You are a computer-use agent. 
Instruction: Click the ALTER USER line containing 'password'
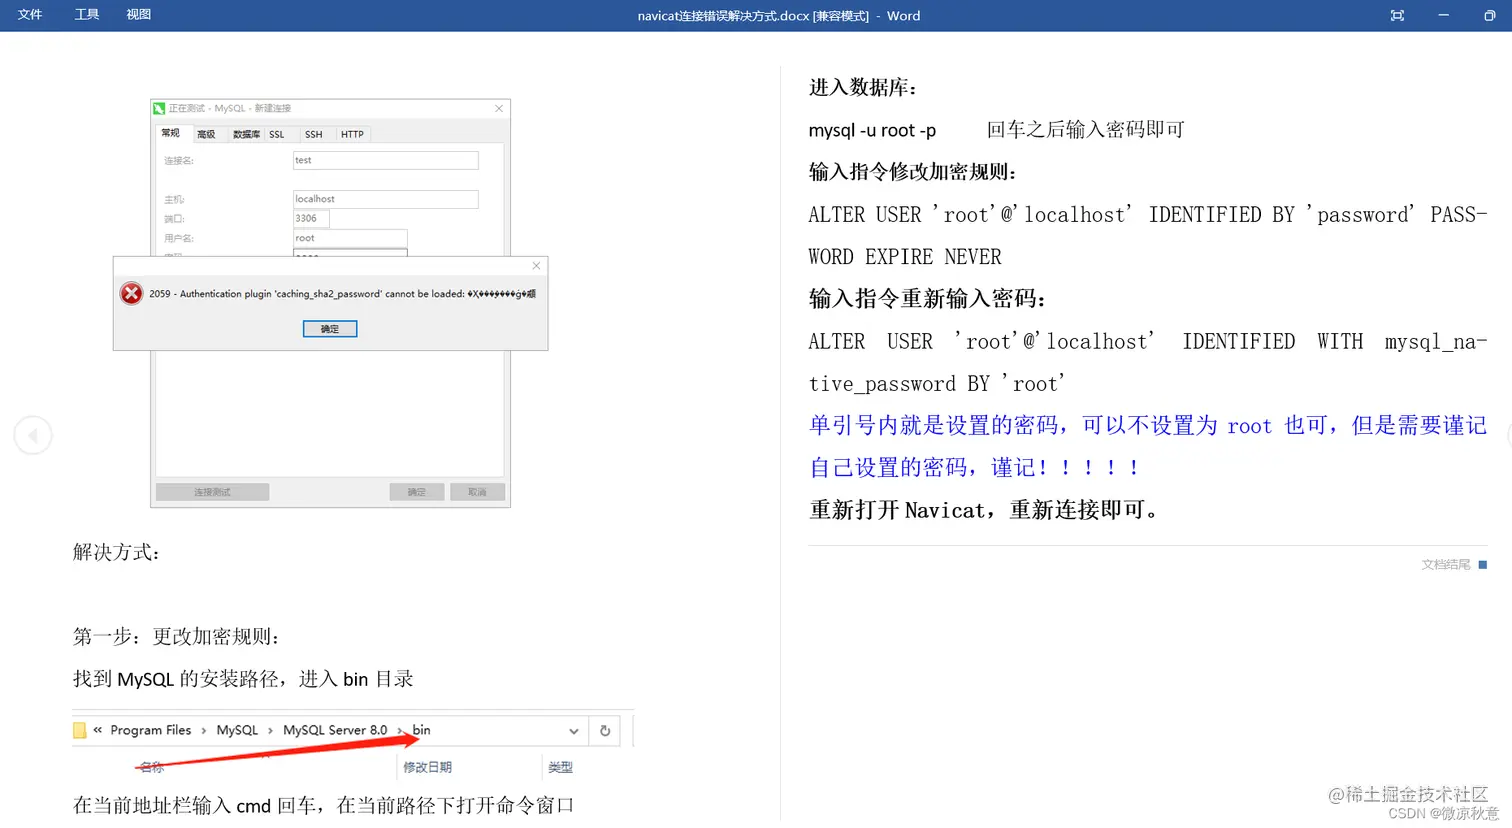1148,215
